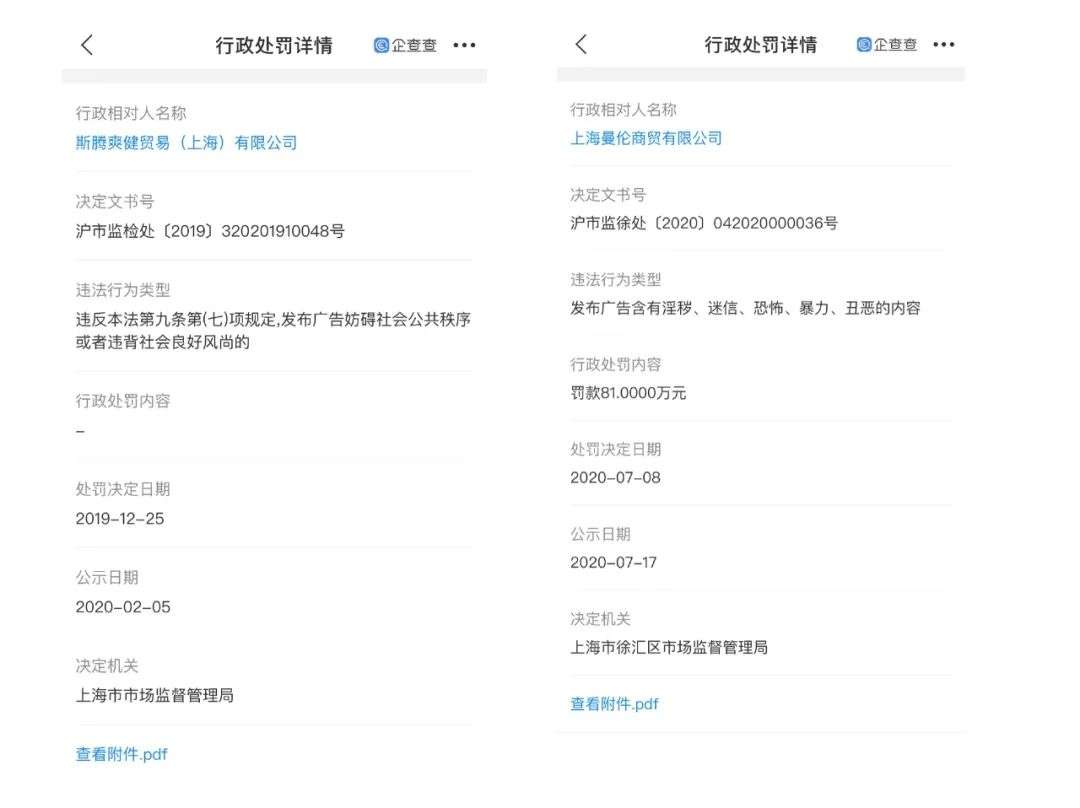The height and width of the screenshot is (808, 1080).
Task: Tap 决定文书号 label on right page
Action: click(x=608, y=195)
